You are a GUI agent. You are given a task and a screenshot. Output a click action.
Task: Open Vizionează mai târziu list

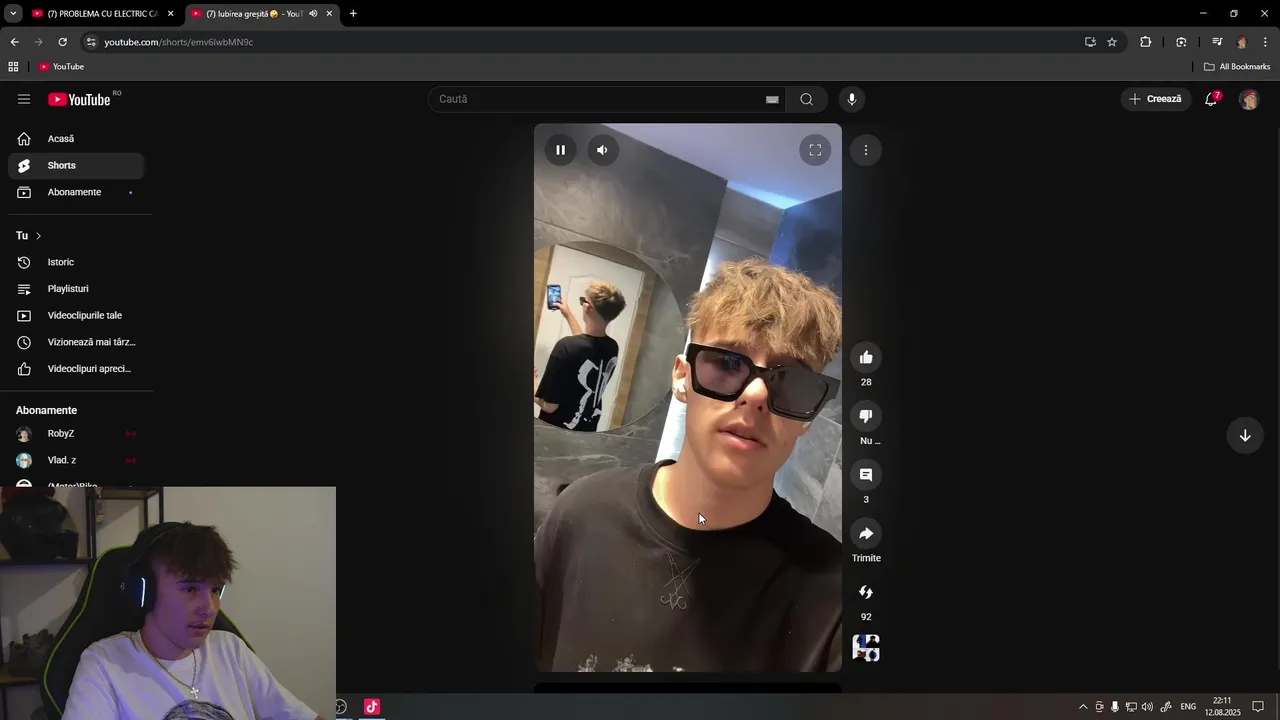[x=76, y=342]
